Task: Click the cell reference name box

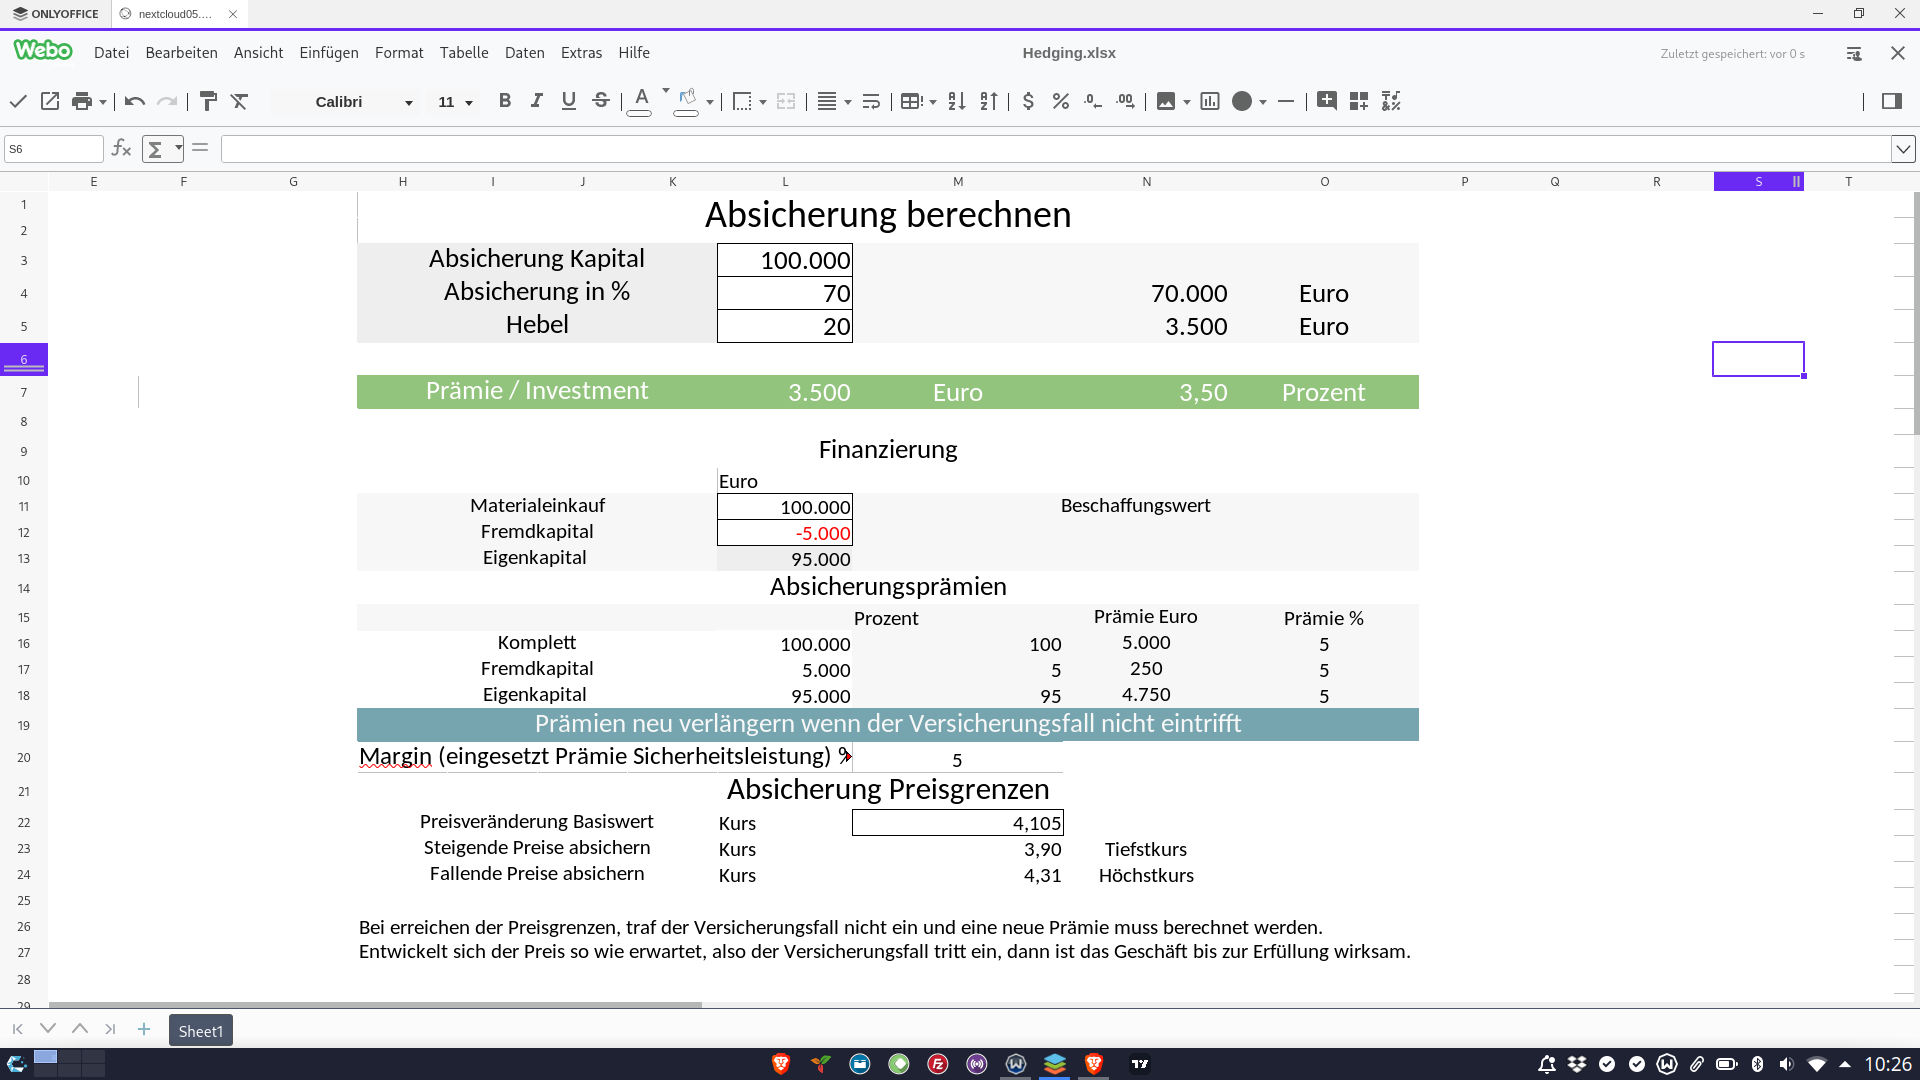Action: point(53,149)
